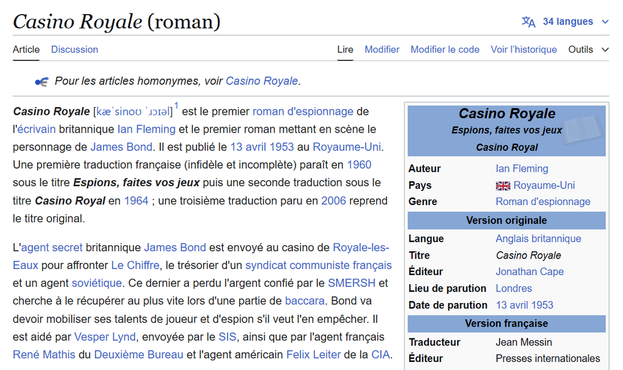
Task: Expand the 34 langues chevron
Action: pos(605,22)
